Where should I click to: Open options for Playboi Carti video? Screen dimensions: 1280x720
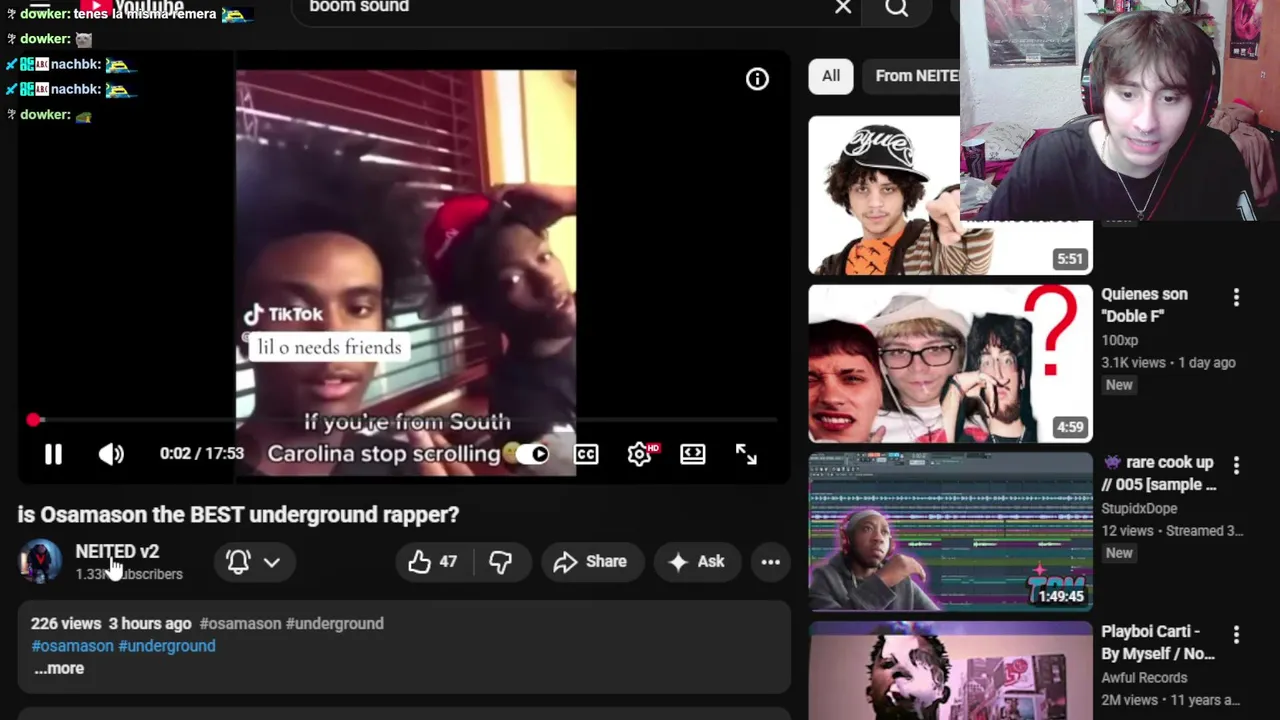click(x=1236, y=634)
